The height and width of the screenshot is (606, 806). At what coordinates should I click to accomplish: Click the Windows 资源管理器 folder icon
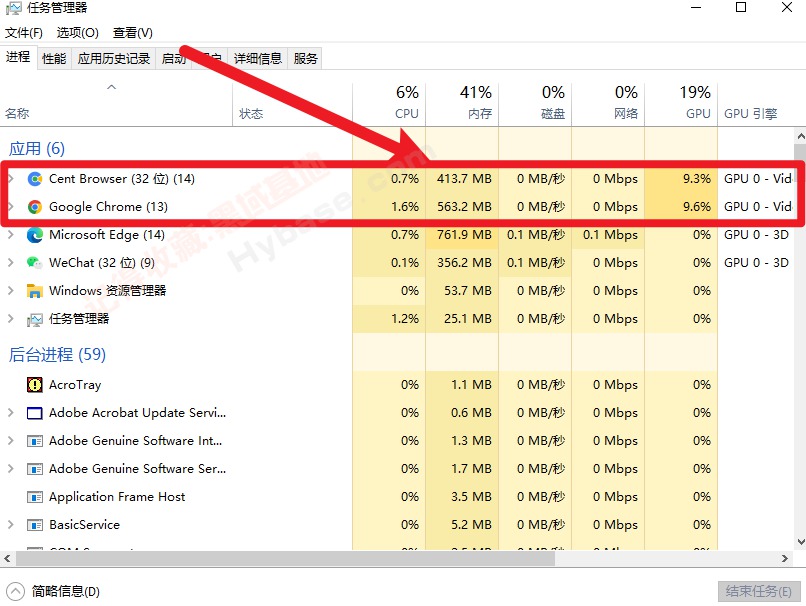[x=34, y=291]
